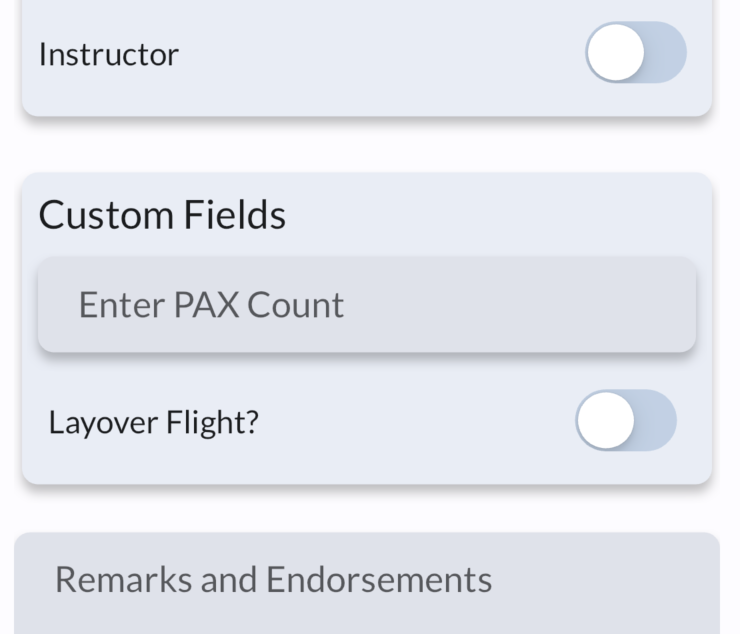The height and width of the screenshot is (634, 740).
Task: Click the "Remarks and Endorsements" placeholder text
Action: click(x=273, y=580)
